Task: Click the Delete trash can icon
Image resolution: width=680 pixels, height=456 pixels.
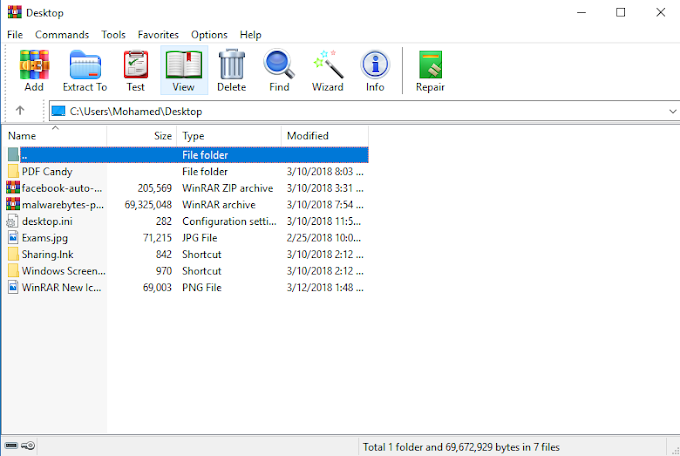Action: pos(232,65)
